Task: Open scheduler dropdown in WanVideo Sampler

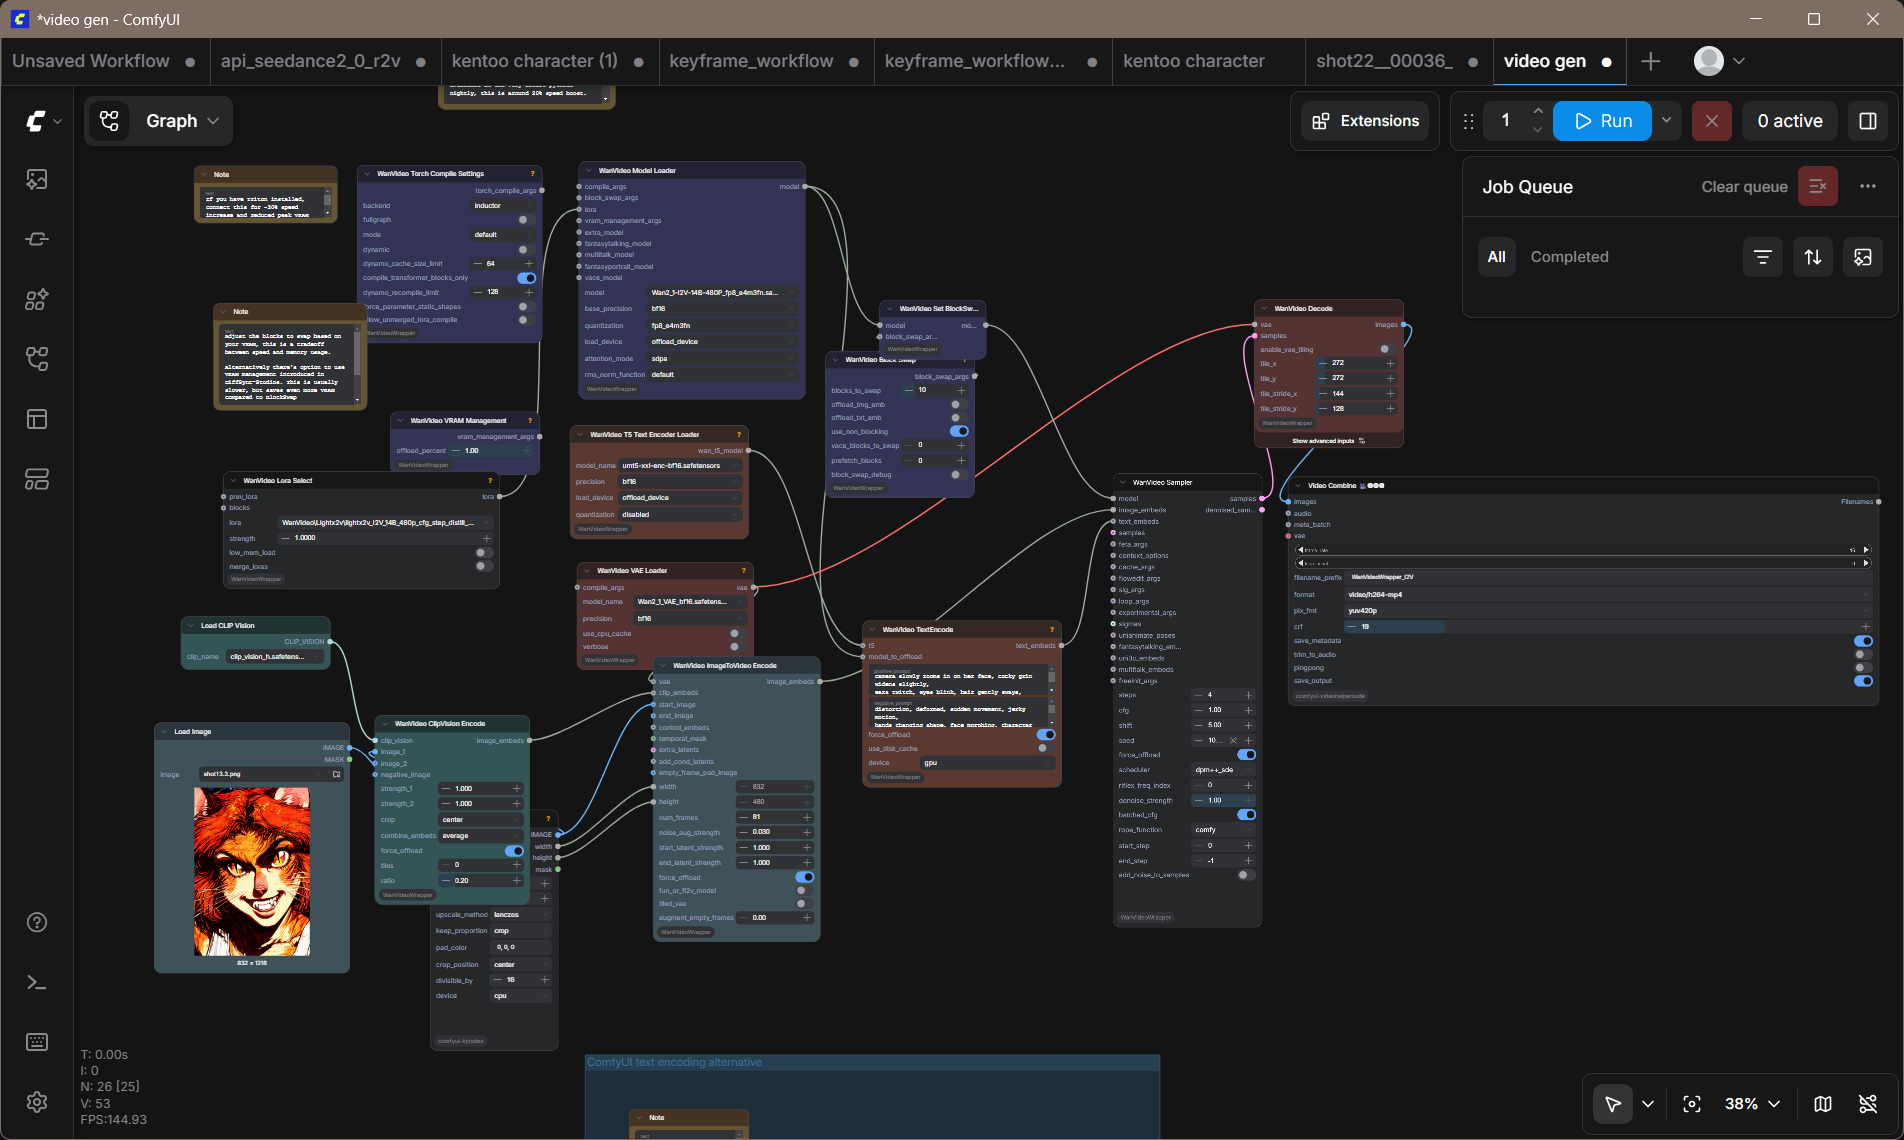Action: point(1224,770)
